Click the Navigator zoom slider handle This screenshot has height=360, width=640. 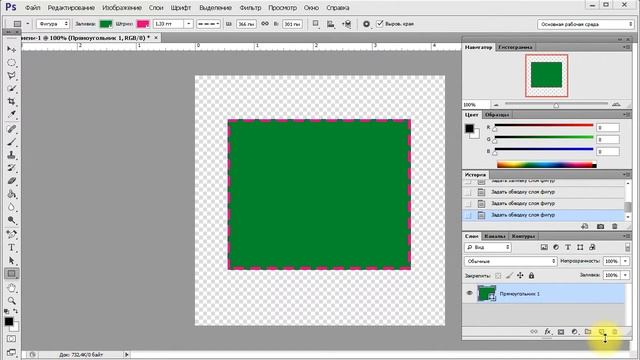tap(556, 105)
